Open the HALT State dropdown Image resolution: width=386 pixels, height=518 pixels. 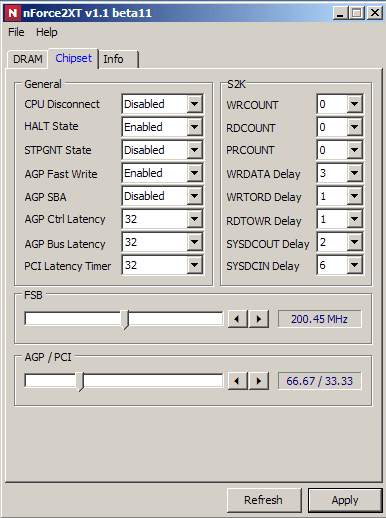coord(162,127)
